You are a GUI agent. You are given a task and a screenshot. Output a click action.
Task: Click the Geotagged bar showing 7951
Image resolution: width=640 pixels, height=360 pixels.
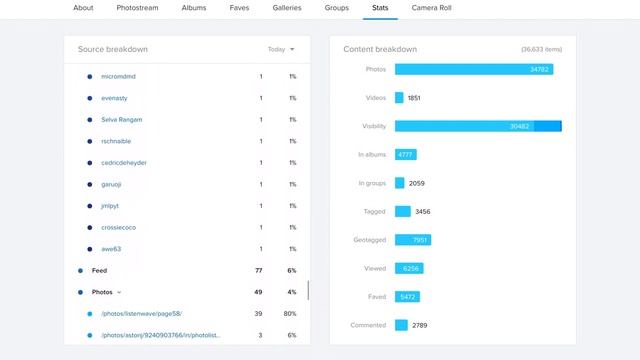[413, 240]
